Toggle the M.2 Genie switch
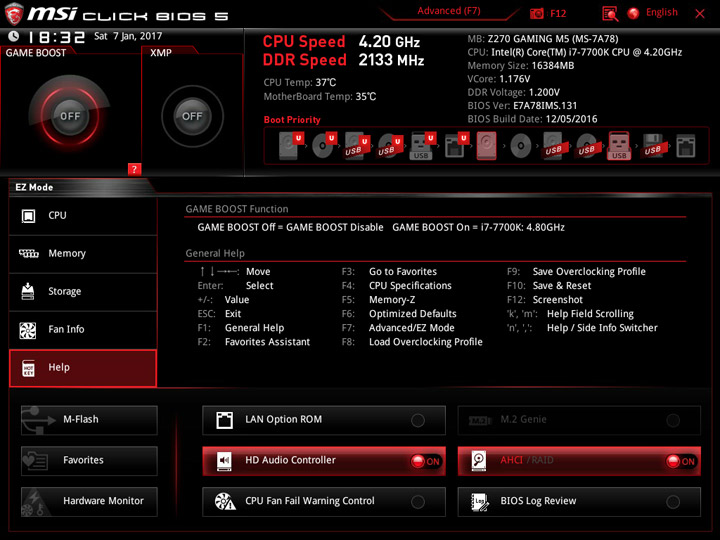 coord(673,420)
